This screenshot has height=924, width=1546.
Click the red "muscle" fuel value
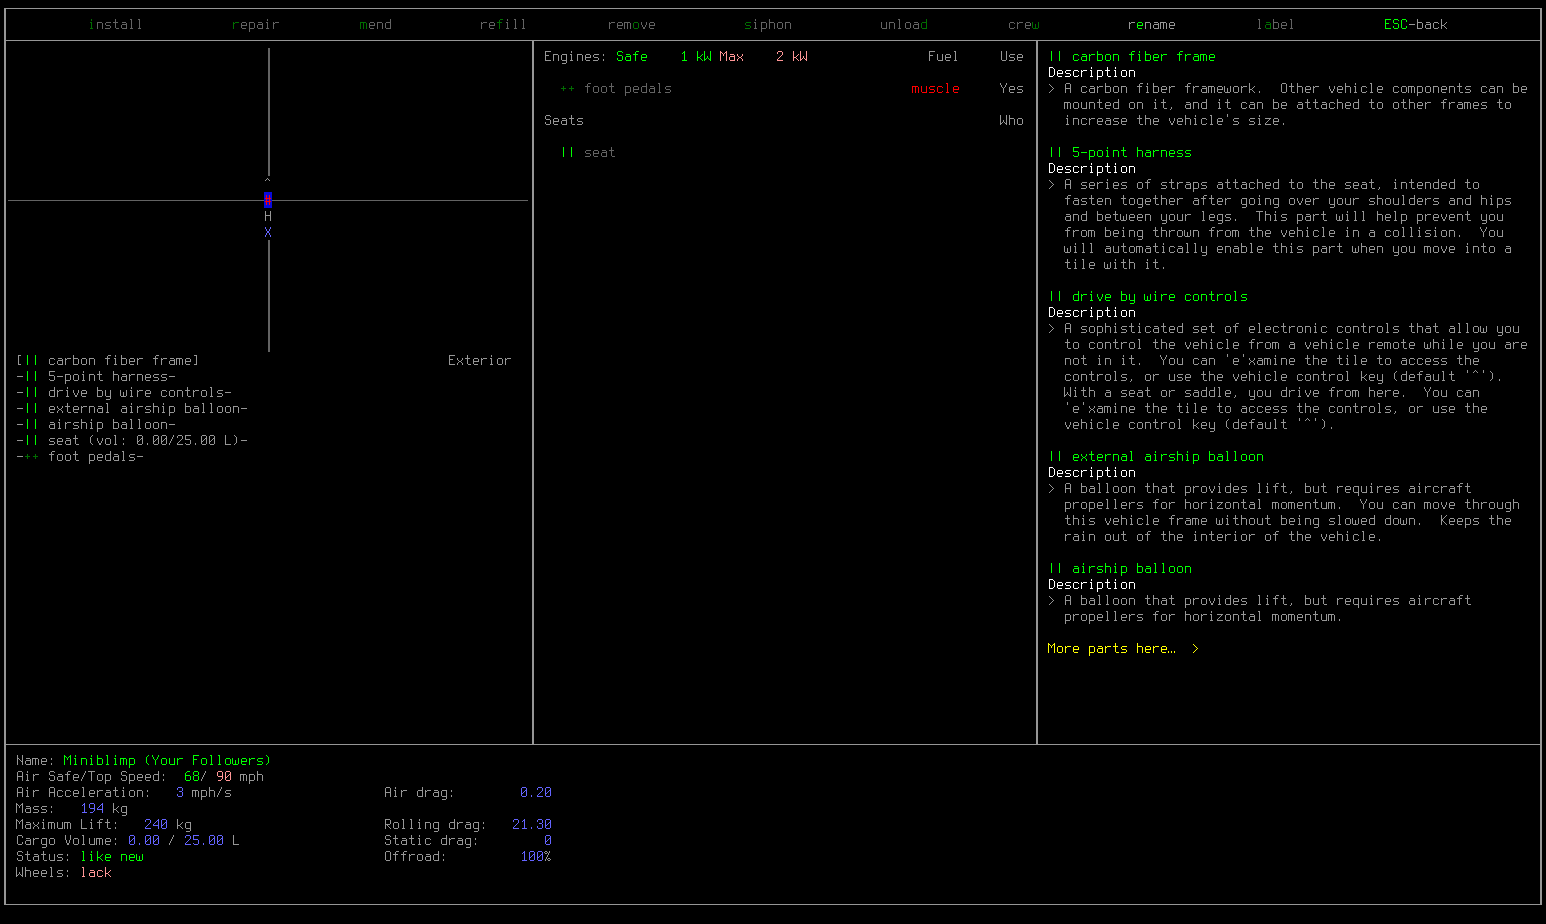point(935,89)
